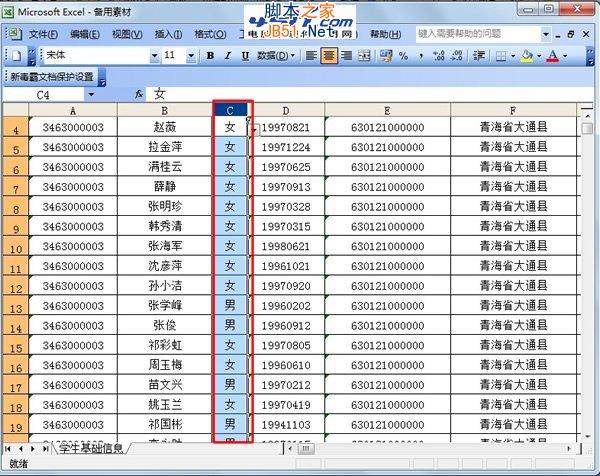Apply cell Borders icon
The width and height of the screenshot is (600, 476).
501,56
